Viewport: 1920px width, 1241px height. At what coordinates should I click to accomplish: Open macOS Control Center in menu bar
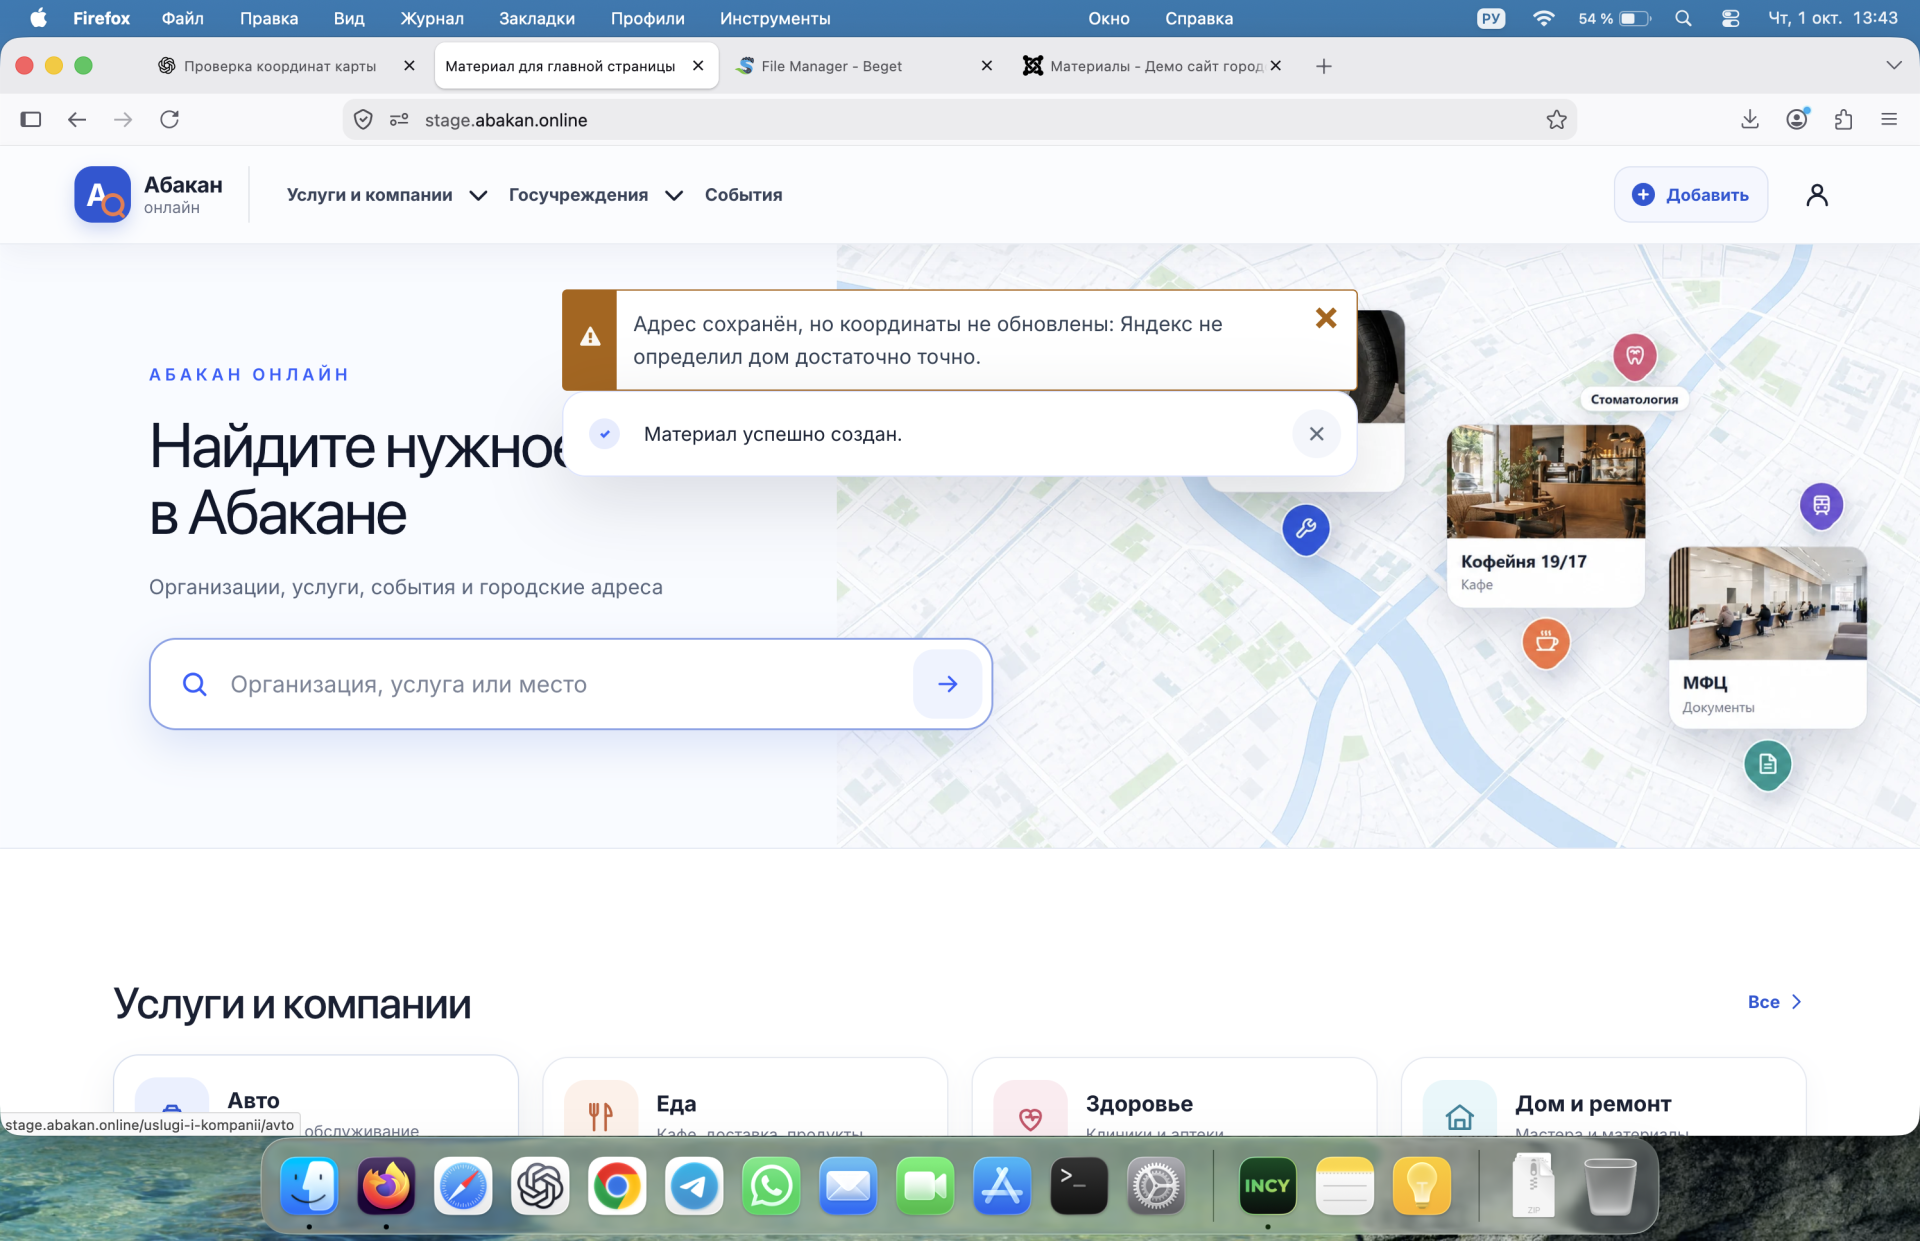1731,18
